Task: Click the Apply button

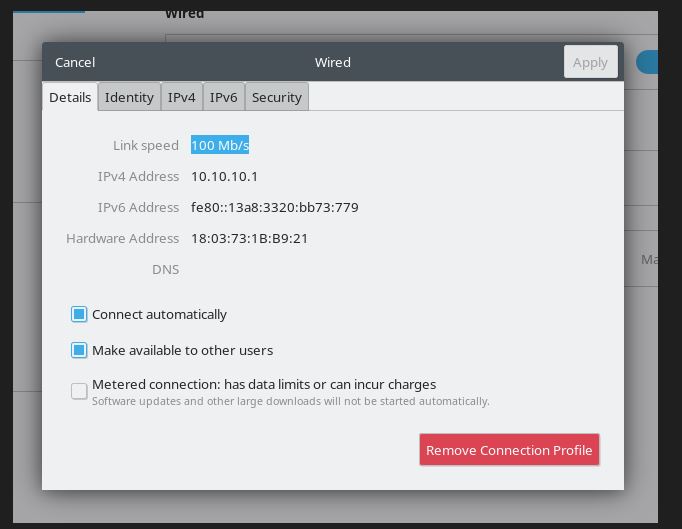Action: click(x=590, y=62)
